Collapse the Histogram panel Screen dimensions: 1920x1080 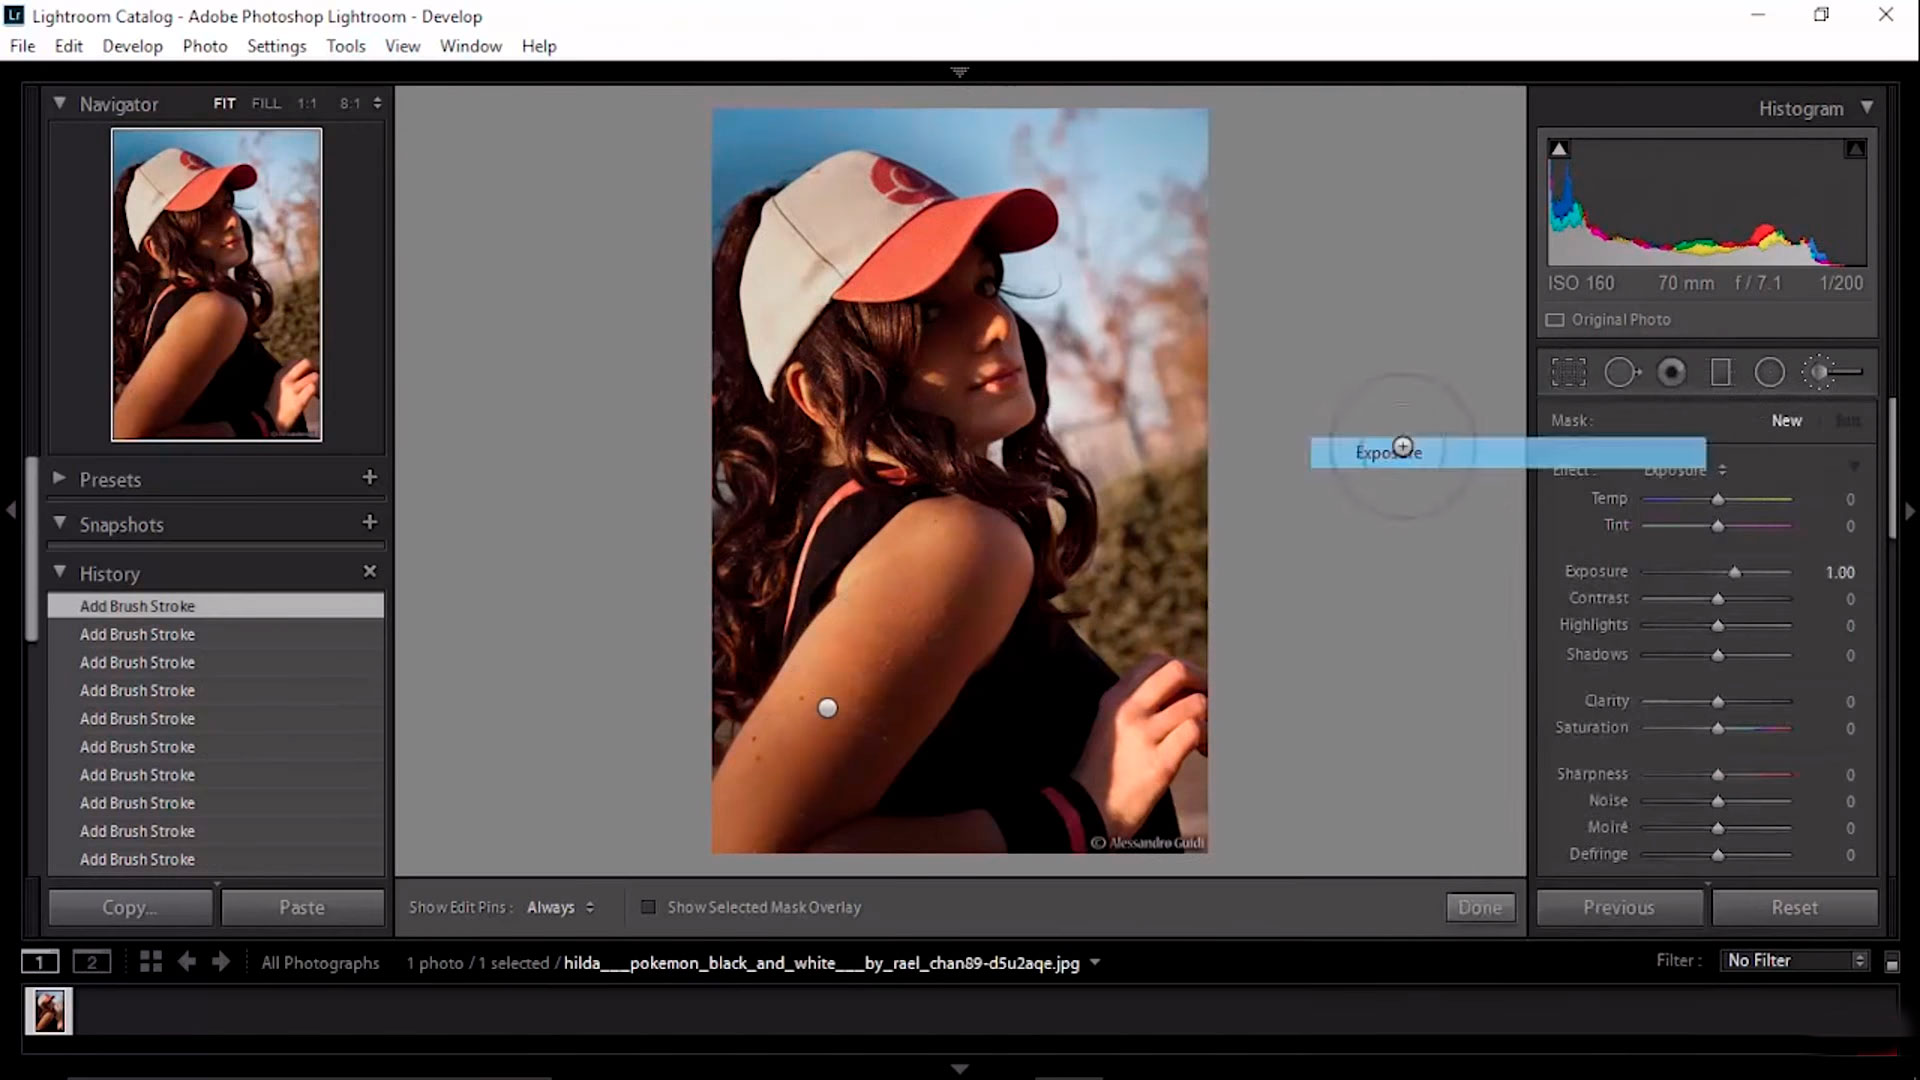pyautogui.click(x=1867, y=107)
